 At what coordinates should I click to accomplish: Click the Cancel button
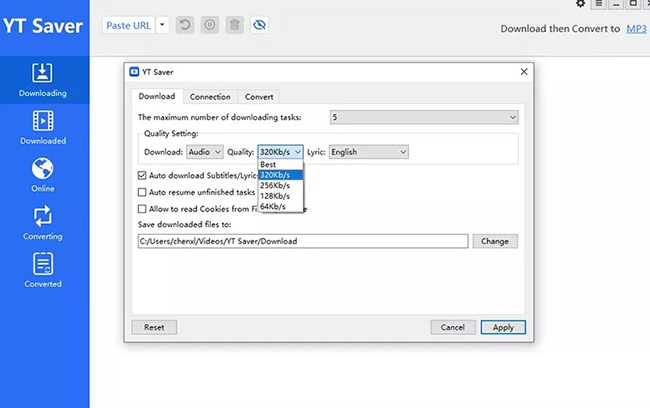tap(453, 327)
